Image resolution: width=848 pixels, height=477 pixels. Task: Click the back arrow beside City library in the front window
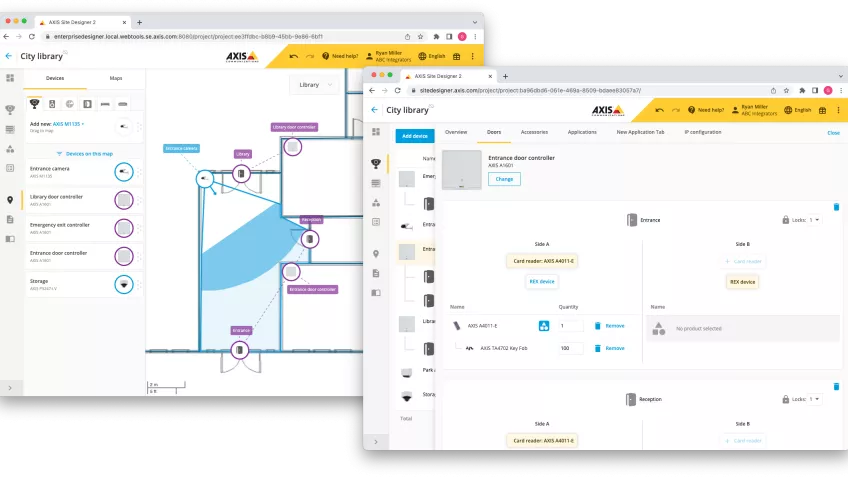[x=375, y=110]
